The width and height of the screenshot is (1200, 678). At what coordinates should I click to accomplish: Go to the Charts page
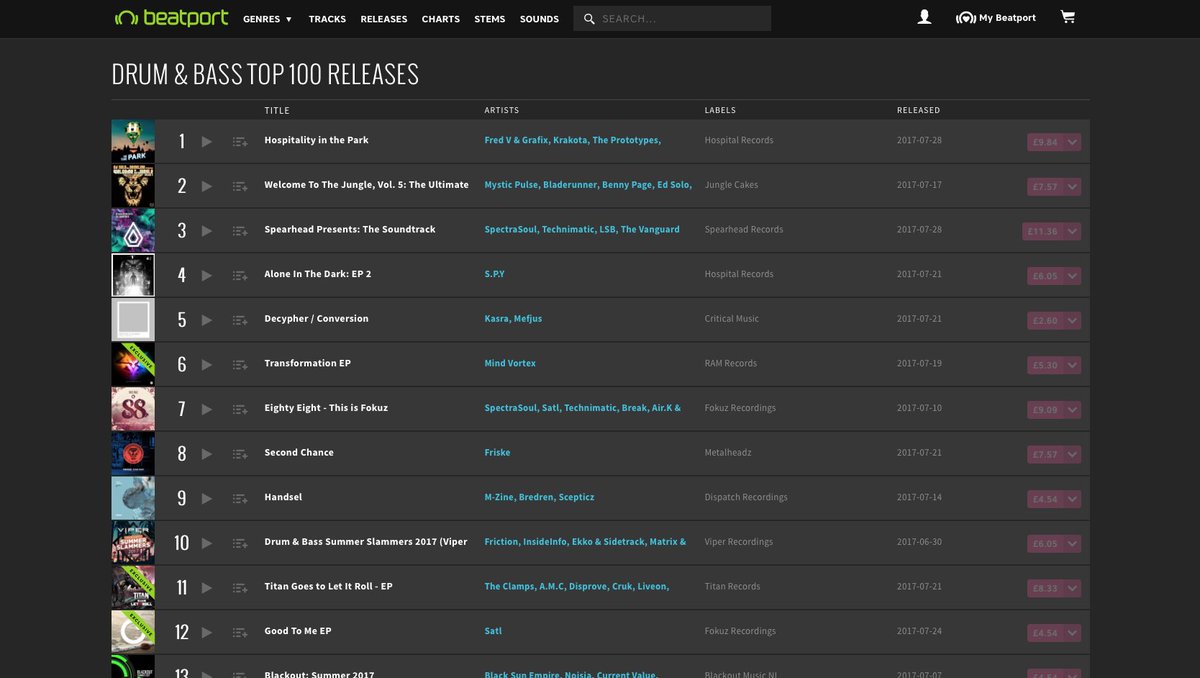point(441,19)
